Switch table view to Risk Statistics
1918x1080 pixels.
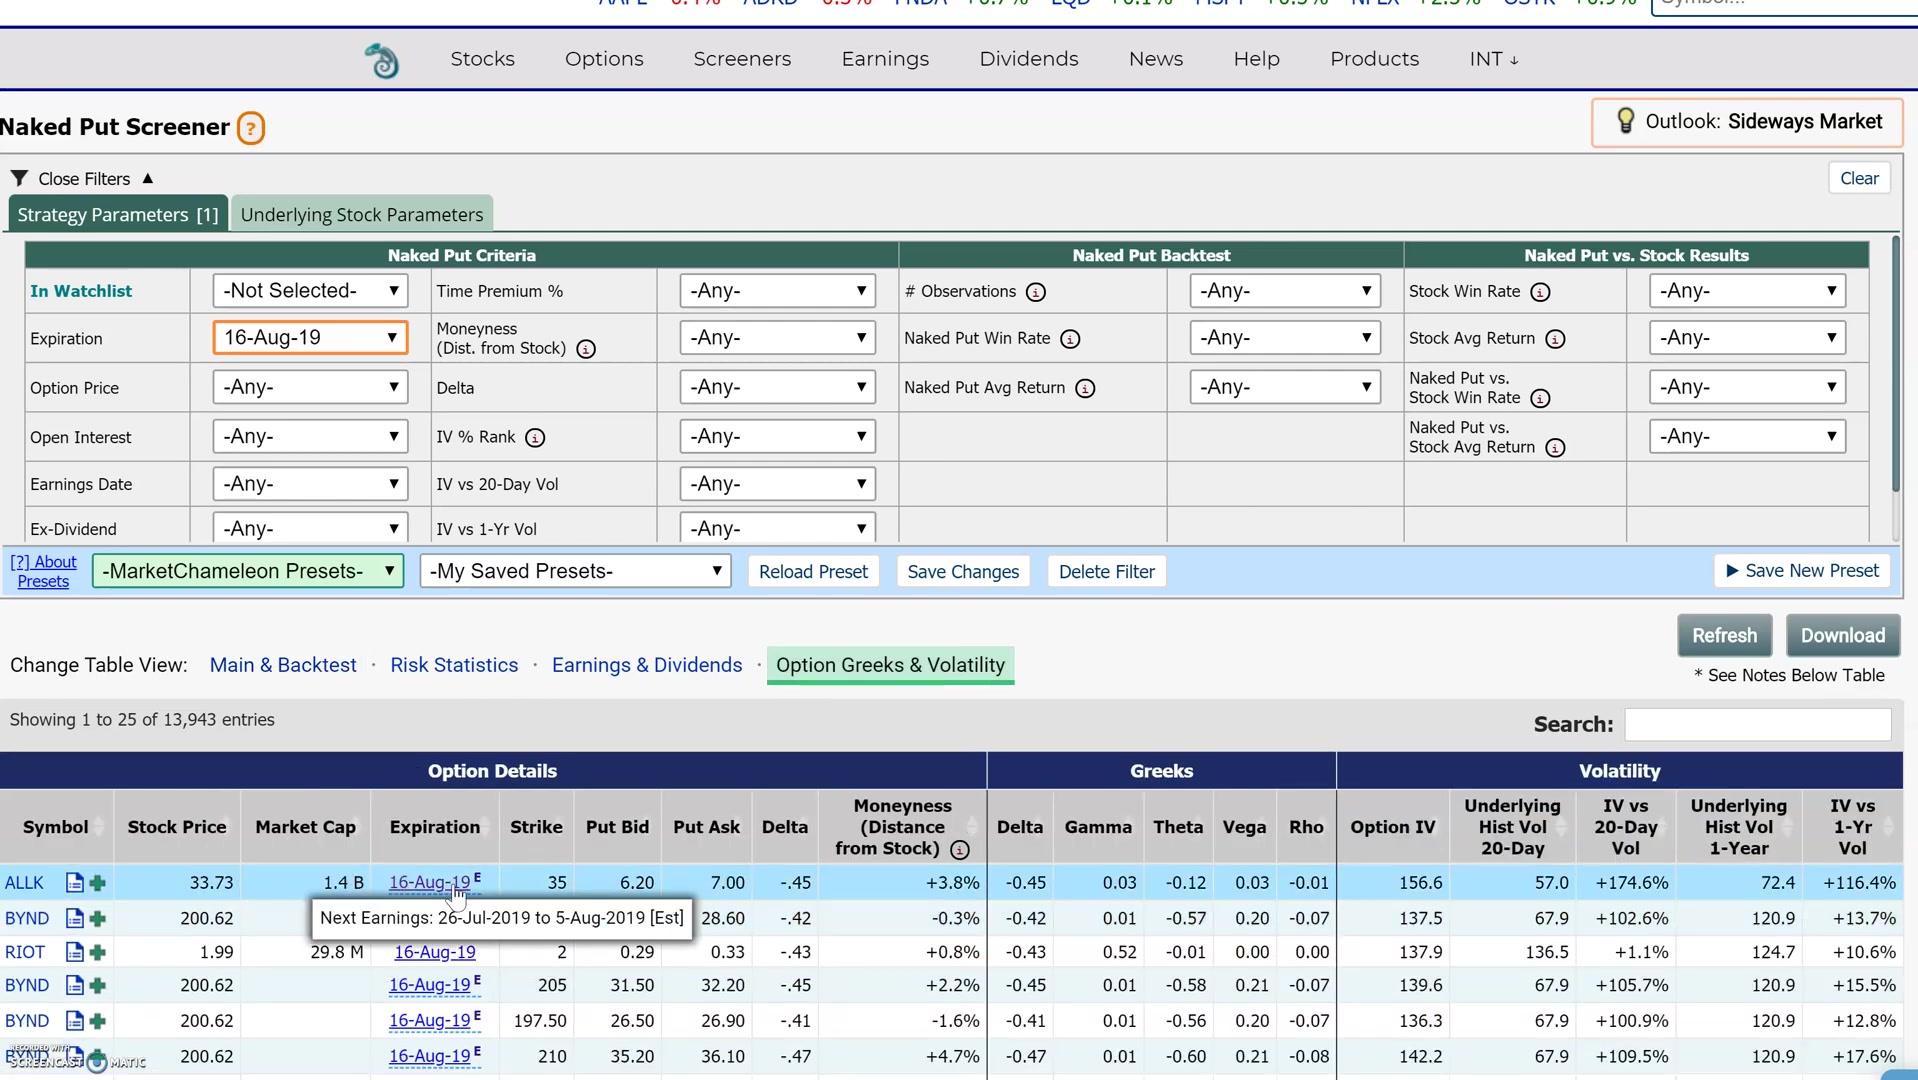[454, 665]
